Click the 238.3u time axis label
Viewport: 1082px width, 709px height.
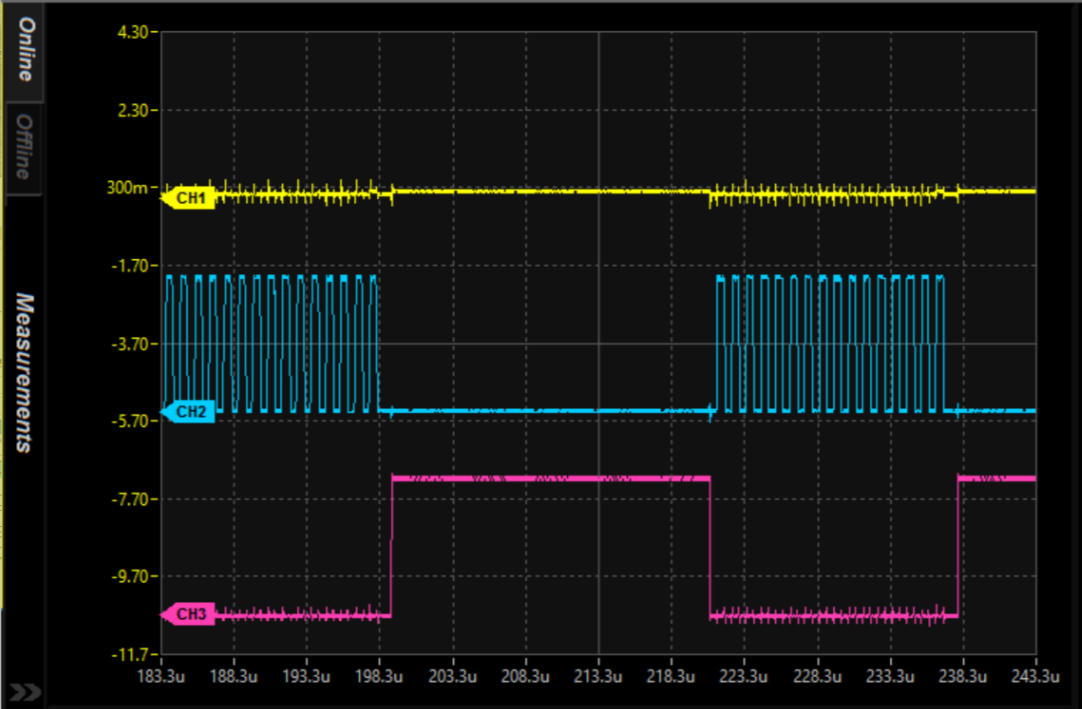963,676
